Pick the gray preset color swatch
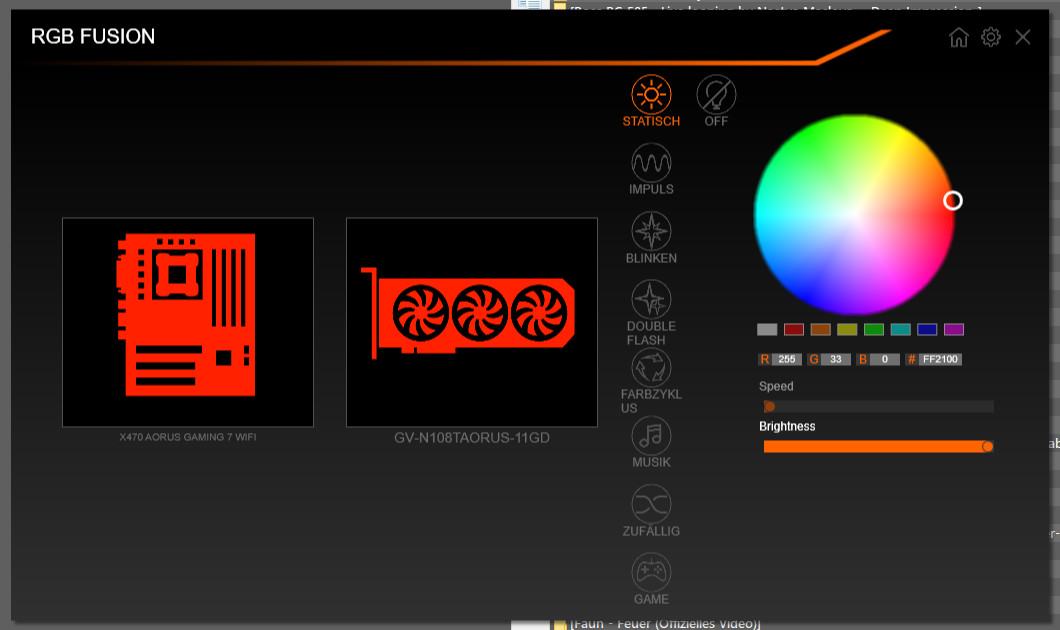The image size is (1060, 630). 767,329
